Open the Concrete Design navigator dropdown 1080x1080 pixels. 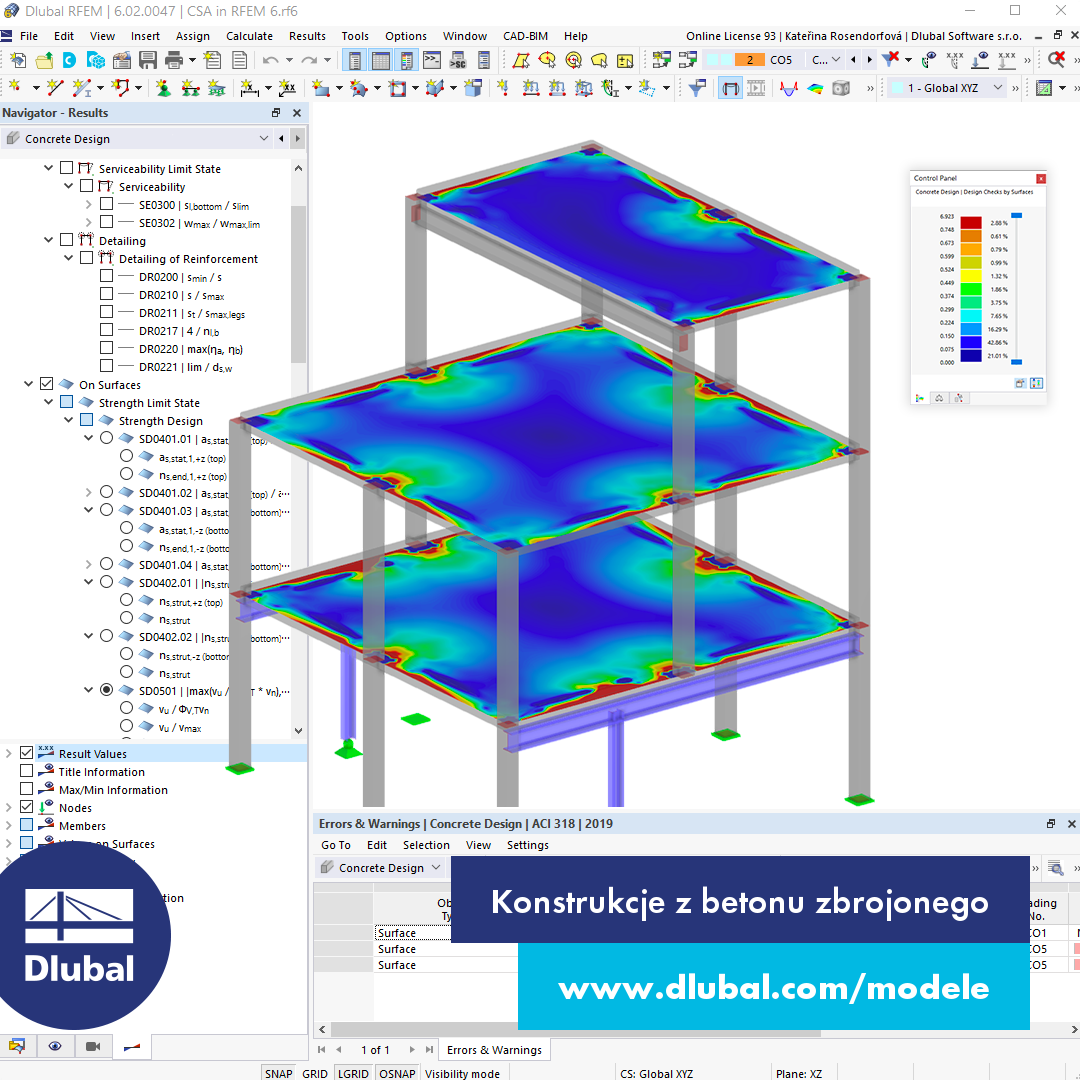click(x=264, y=138)
